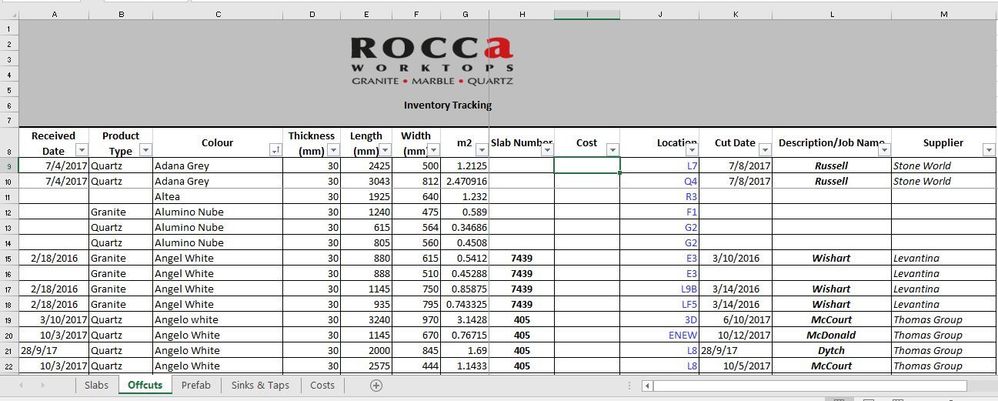
Task: Click location link R3
Action: tap(692, 197)
